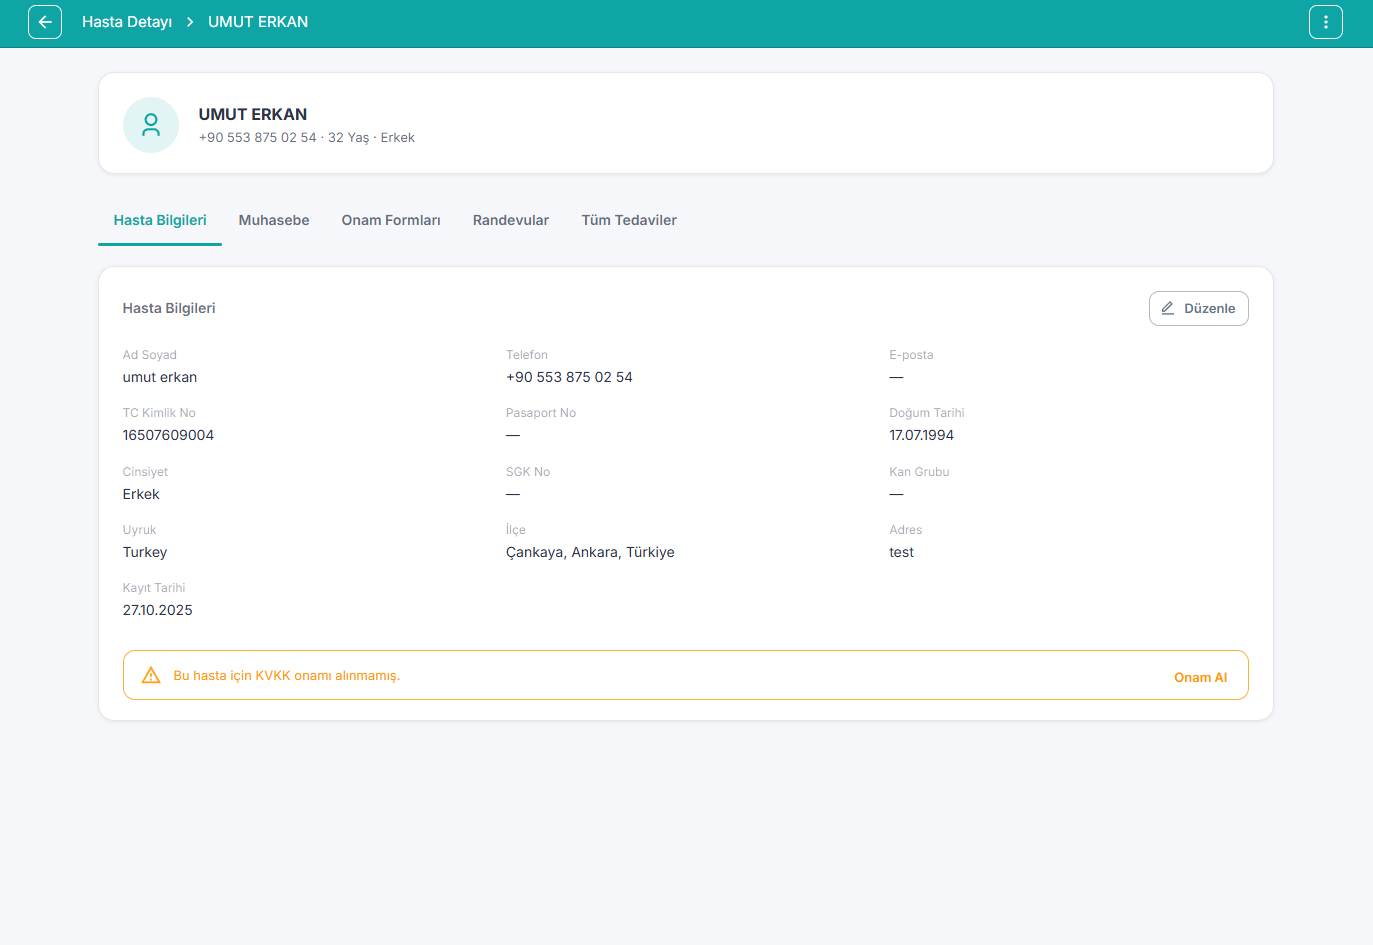Click the Doğum Tarihi field label
Screen dimensions: 1373x945
pos(927,413)
